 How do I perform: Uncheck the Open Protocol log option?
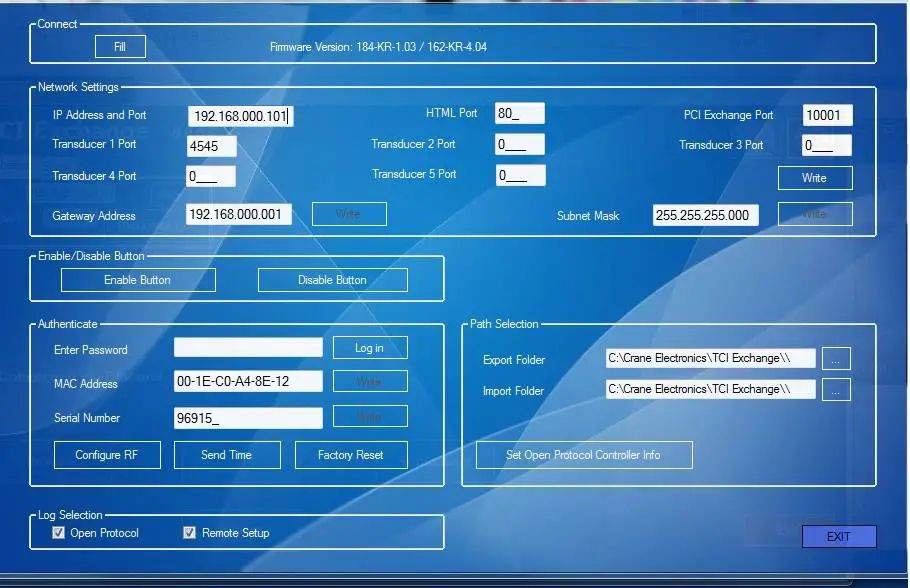[59, 532]
